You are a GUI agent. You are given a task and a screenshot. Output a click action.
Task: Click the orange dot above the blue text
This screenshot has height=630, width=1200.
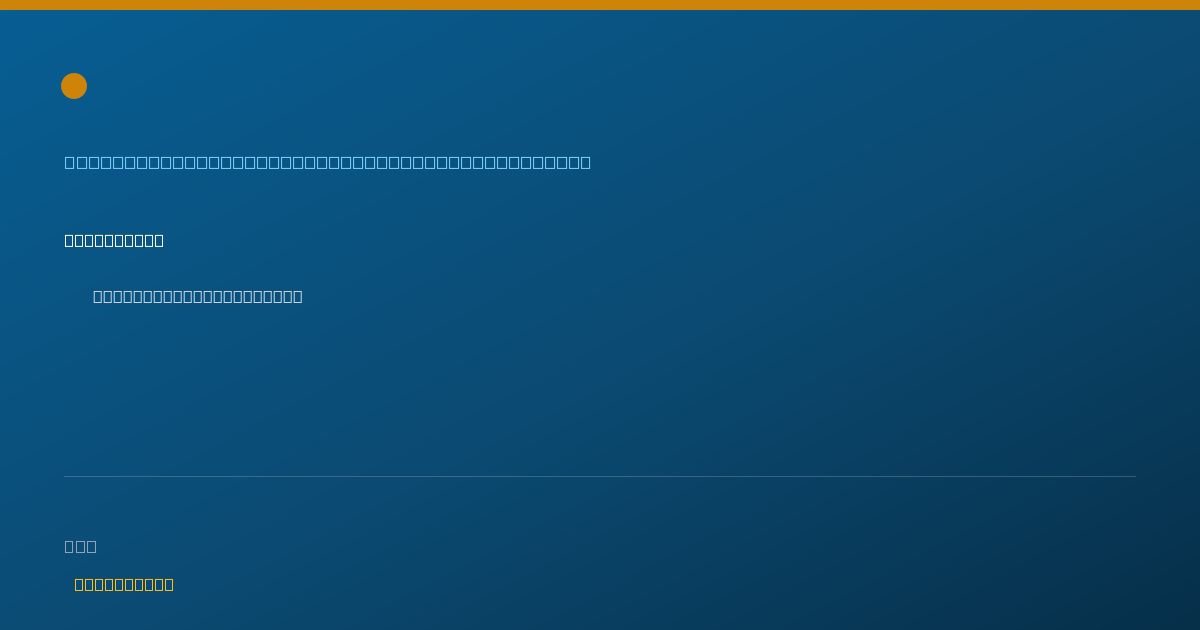point(74,86)
